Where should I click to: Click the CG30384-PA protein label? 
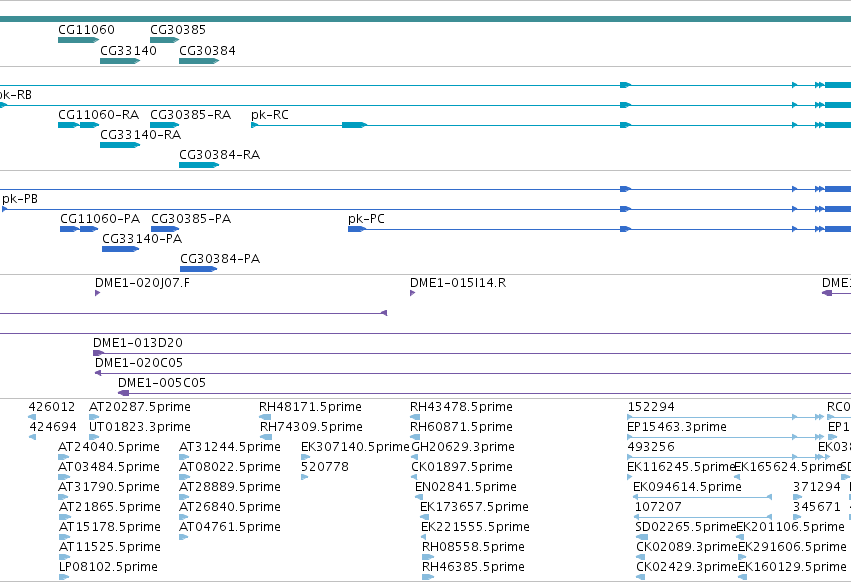(220, 259)
